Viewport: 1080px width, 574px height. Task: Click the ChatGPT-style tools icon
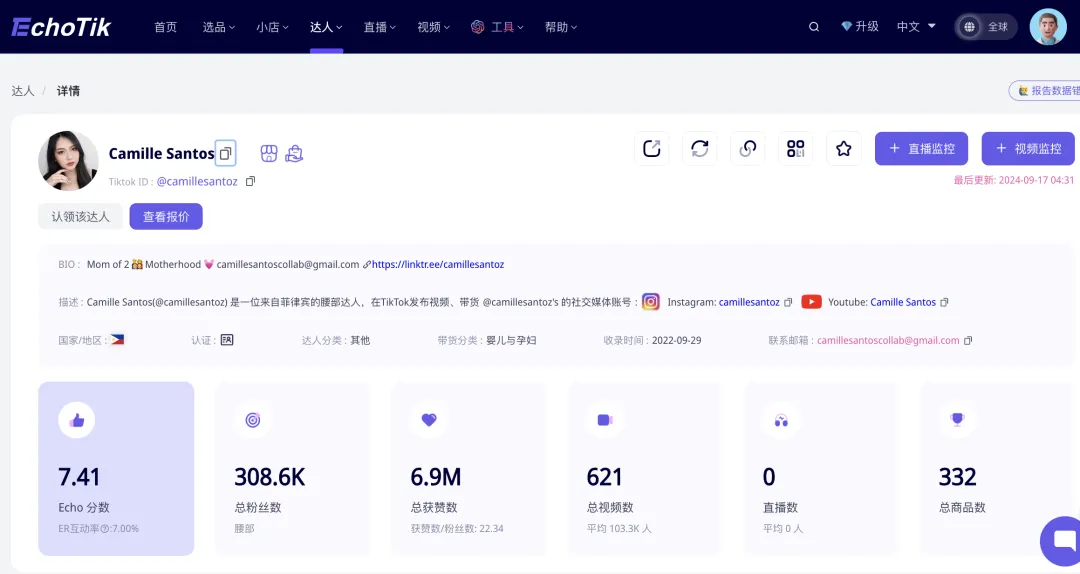[477, 27]
